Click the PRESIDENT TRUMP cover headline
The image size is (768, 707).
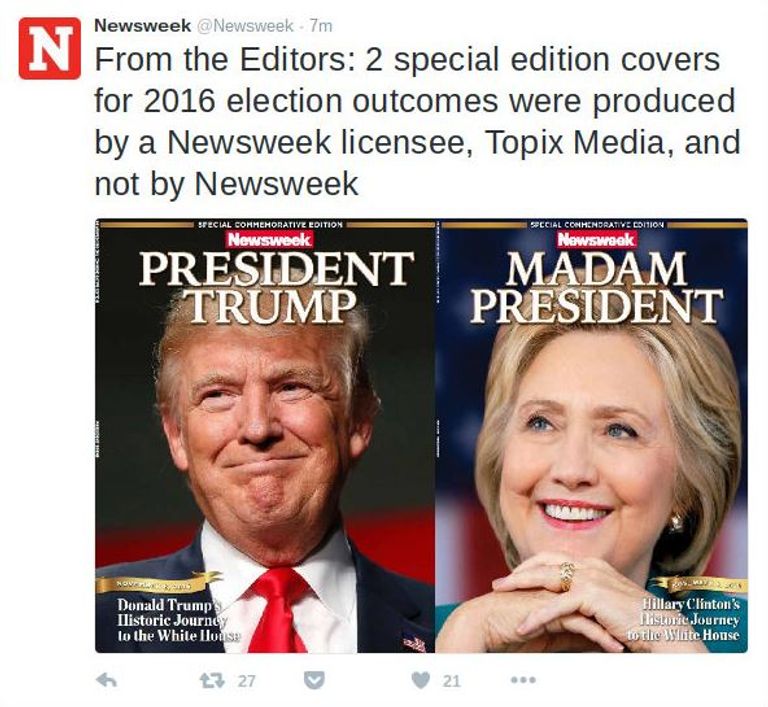coord(275,286)
